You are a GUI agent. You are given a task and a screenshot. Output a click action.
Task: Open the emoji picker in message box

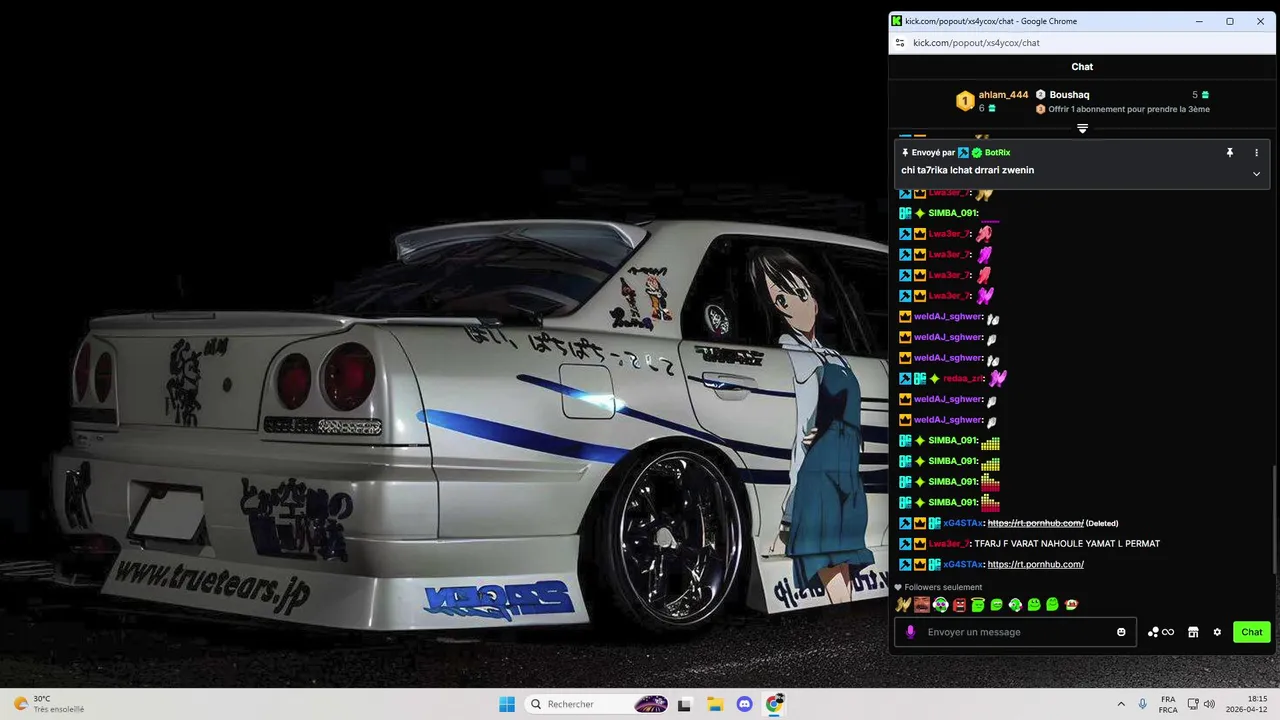pos(1121,632)
